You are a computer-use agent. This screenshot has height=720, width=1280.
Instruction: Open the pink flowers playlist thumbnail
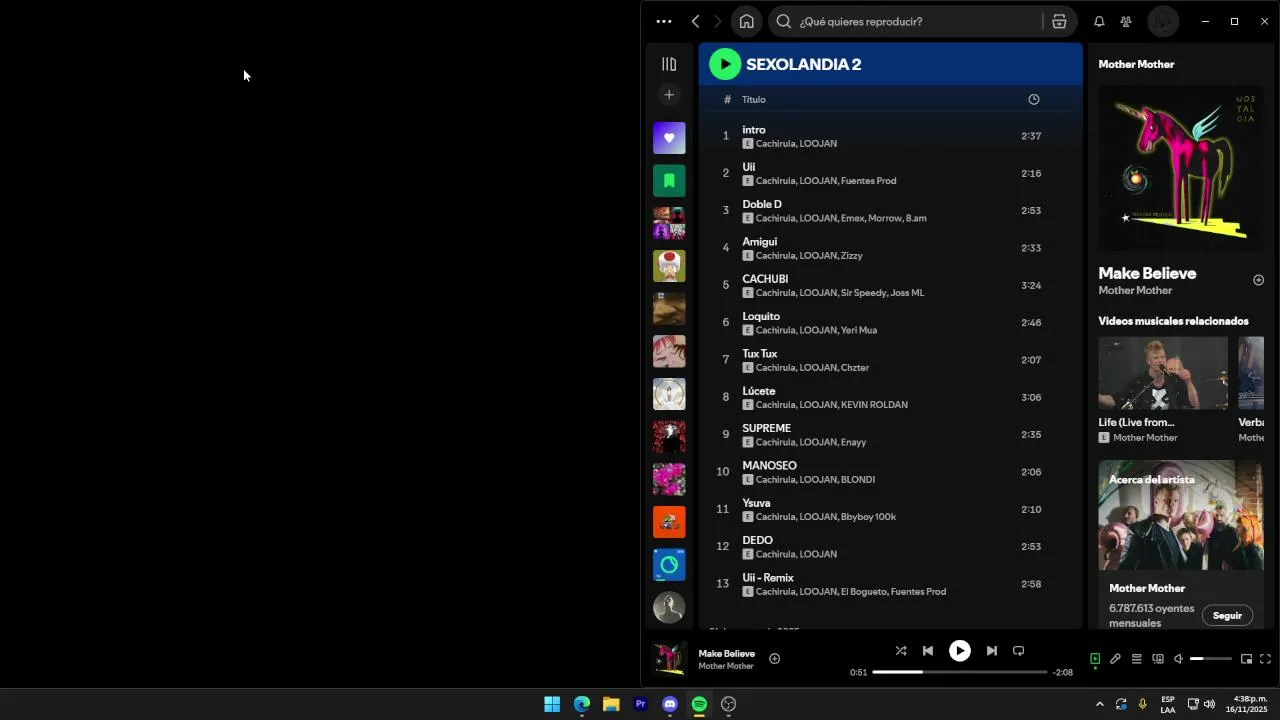[x=669, y=479]
